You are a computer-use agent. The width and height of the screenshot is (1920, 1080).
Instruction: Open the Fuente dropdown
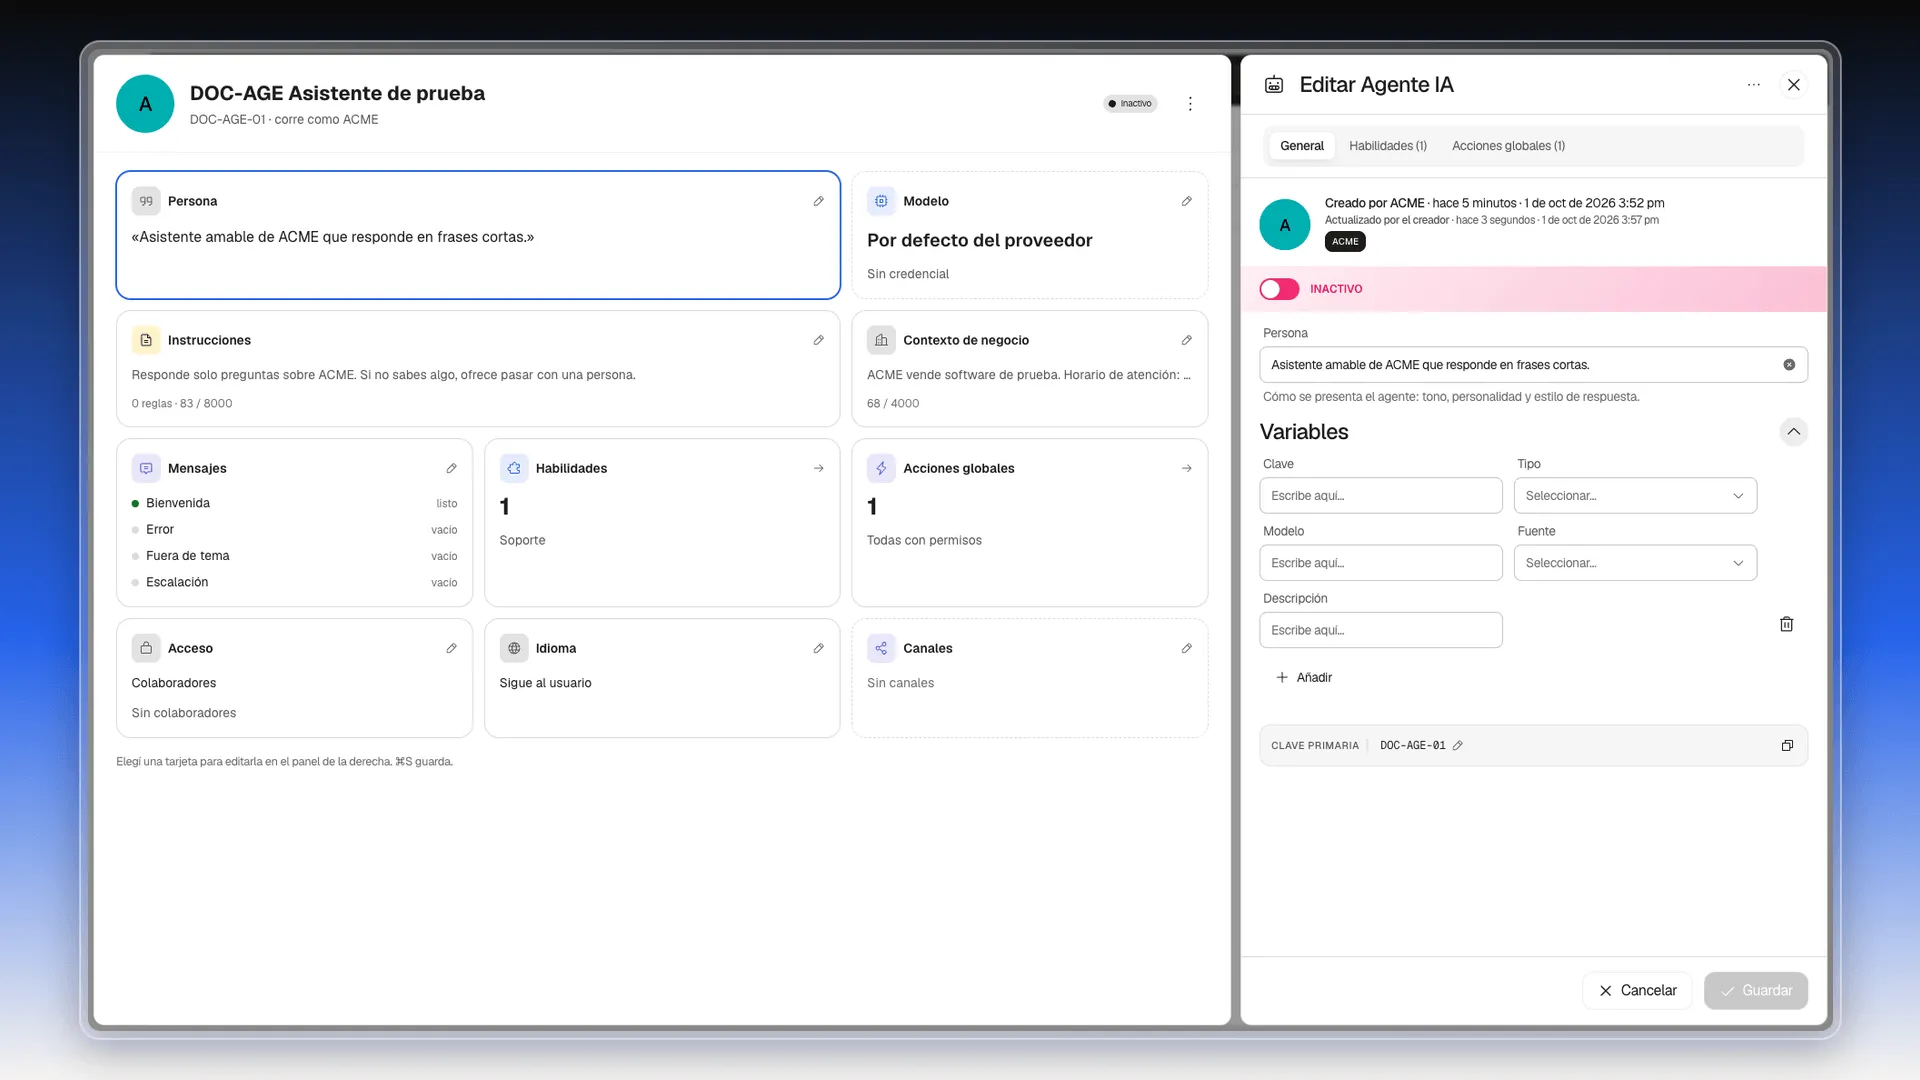click(1635, 563)
